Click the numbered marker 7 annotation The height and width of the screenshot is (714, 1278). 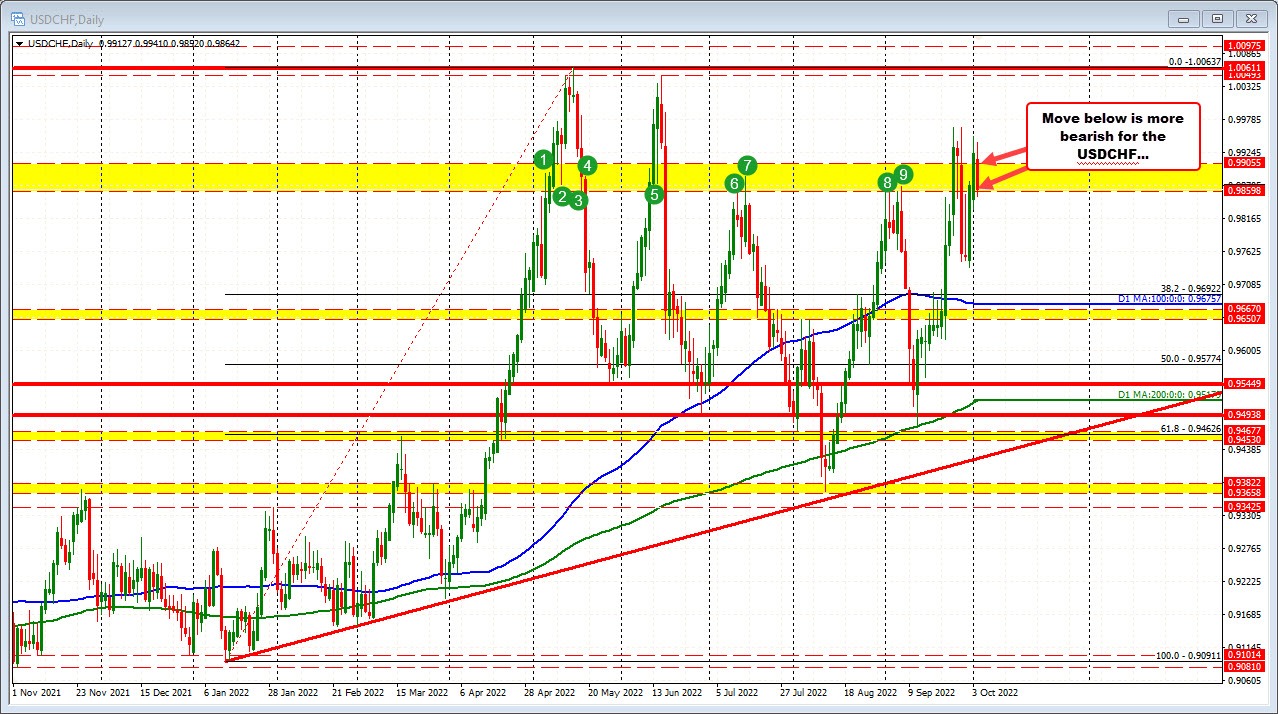click(748, 165)
